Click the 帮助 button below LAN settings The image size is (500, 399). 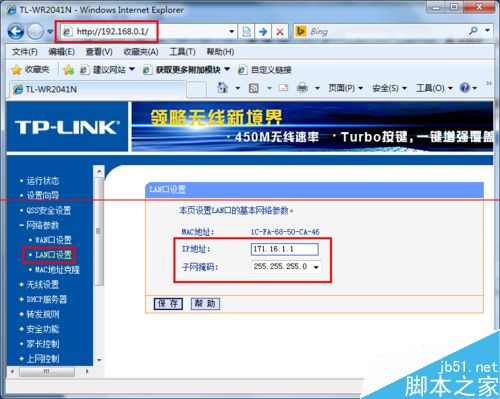pos(205,304)
